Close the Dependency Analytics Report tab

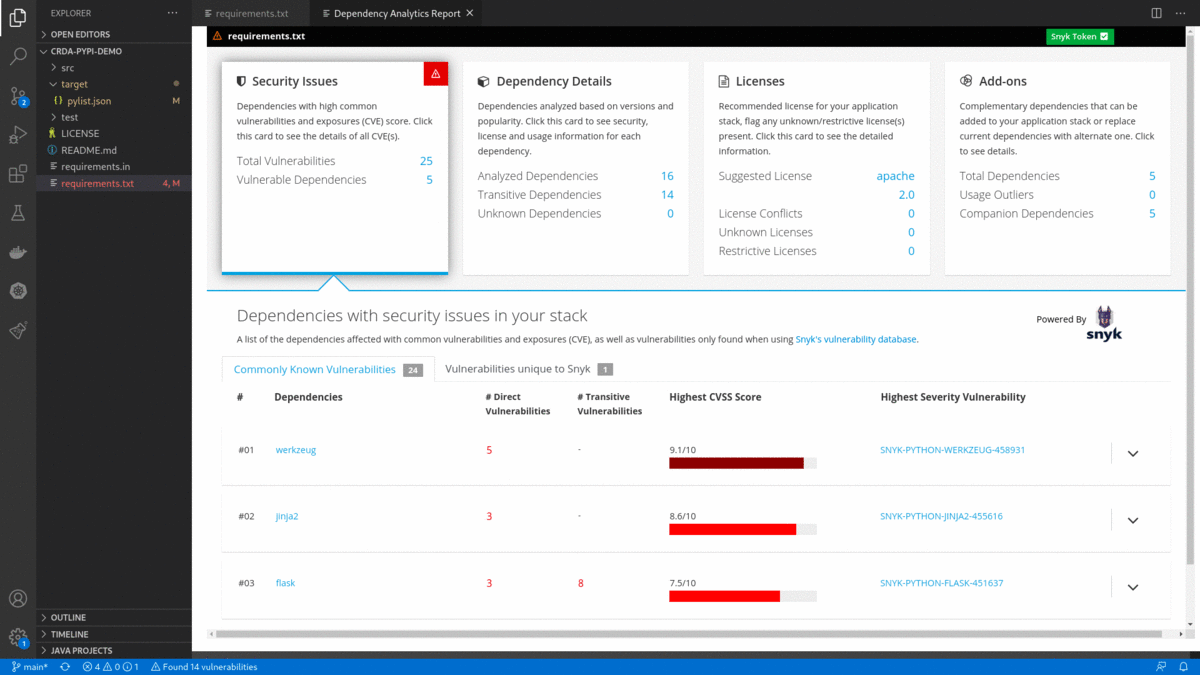pyautogui.click(x=468, y=14)
